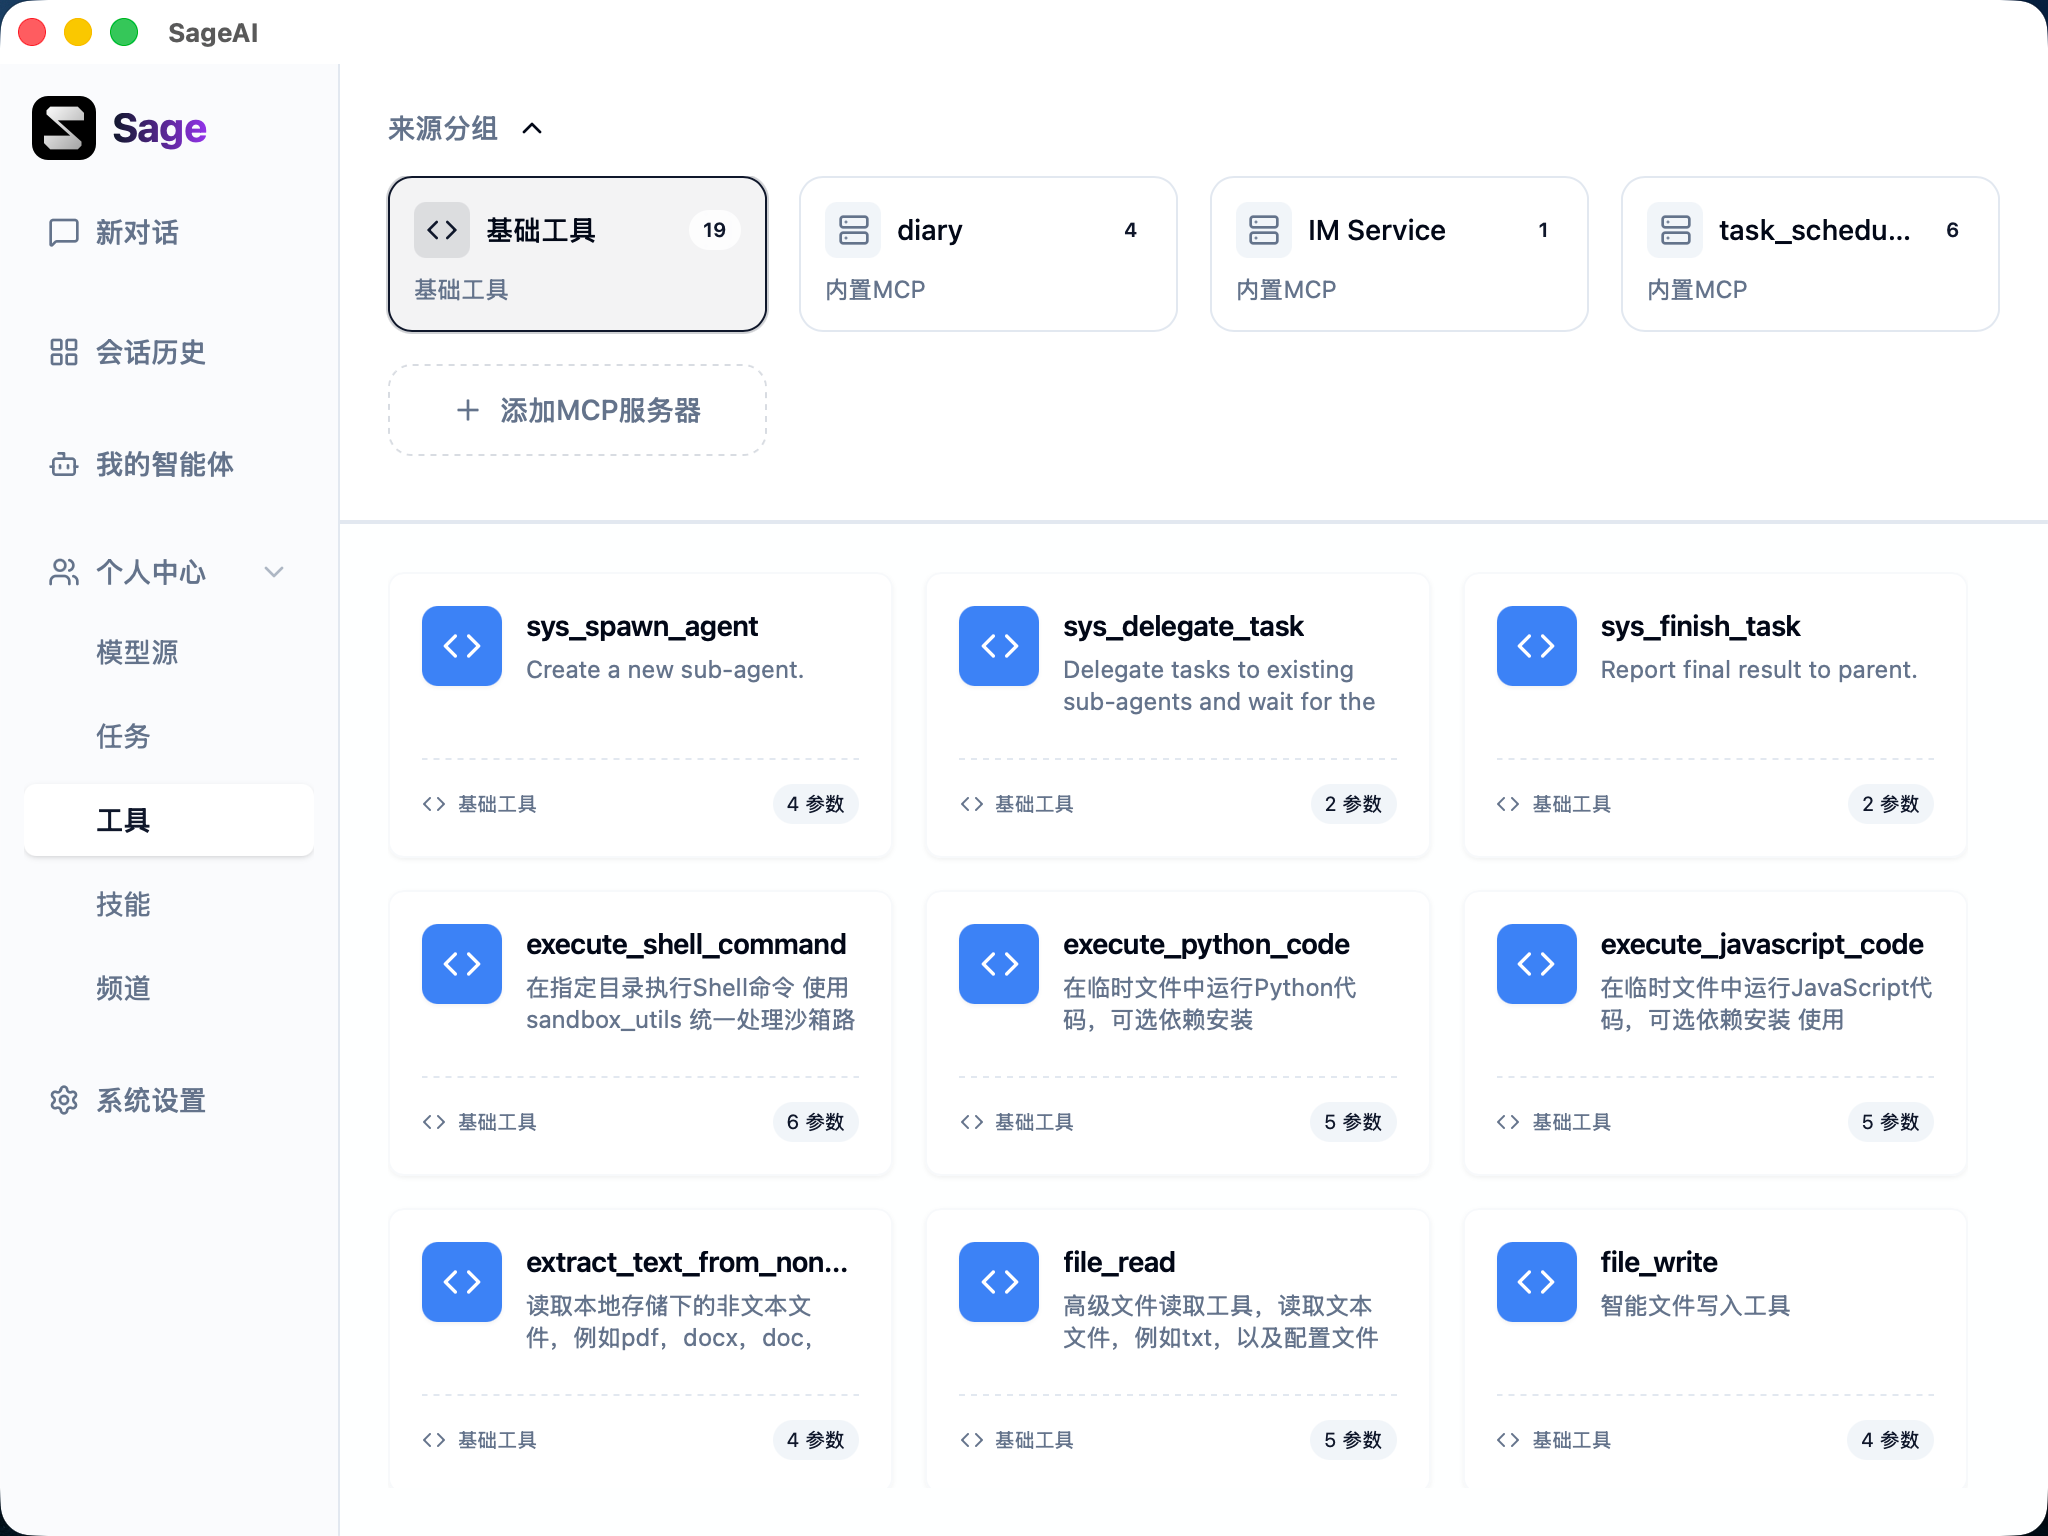The image size is (2048, 1536).
Task: Open 系统设置 via the gear icon
Action: click(63, 1100)
